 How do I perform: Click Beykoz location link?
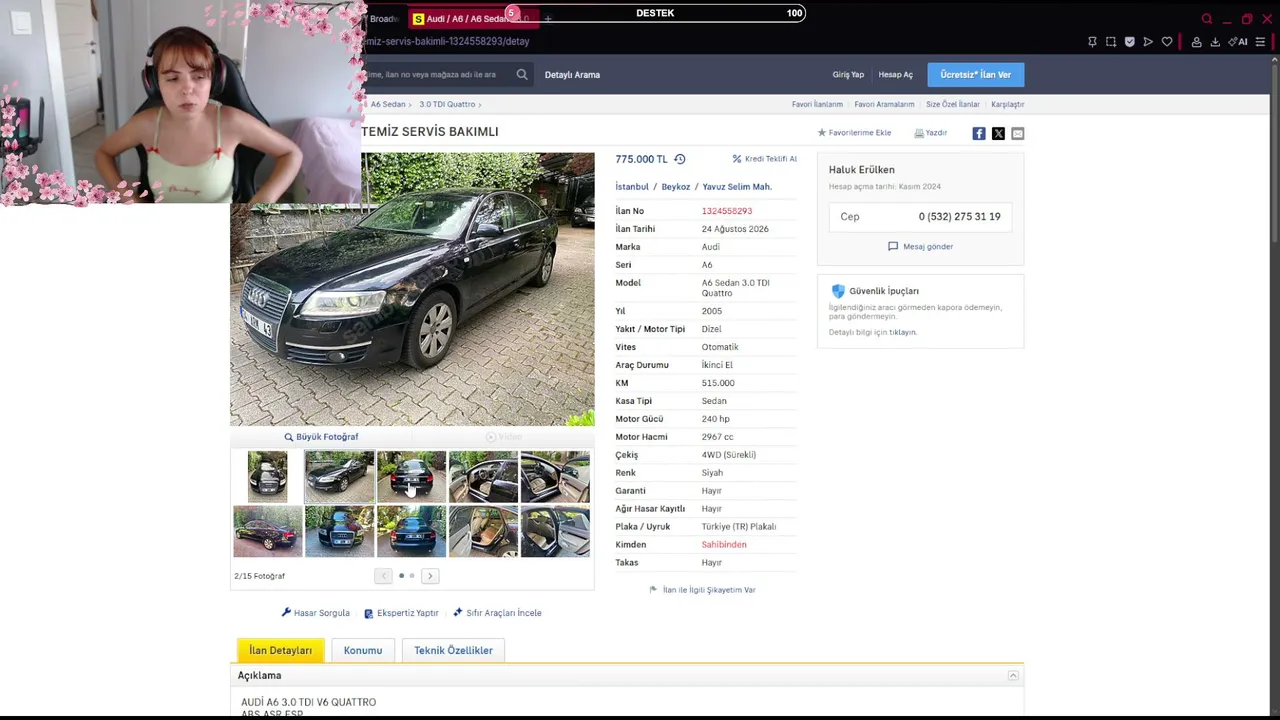tap(676, 187)
